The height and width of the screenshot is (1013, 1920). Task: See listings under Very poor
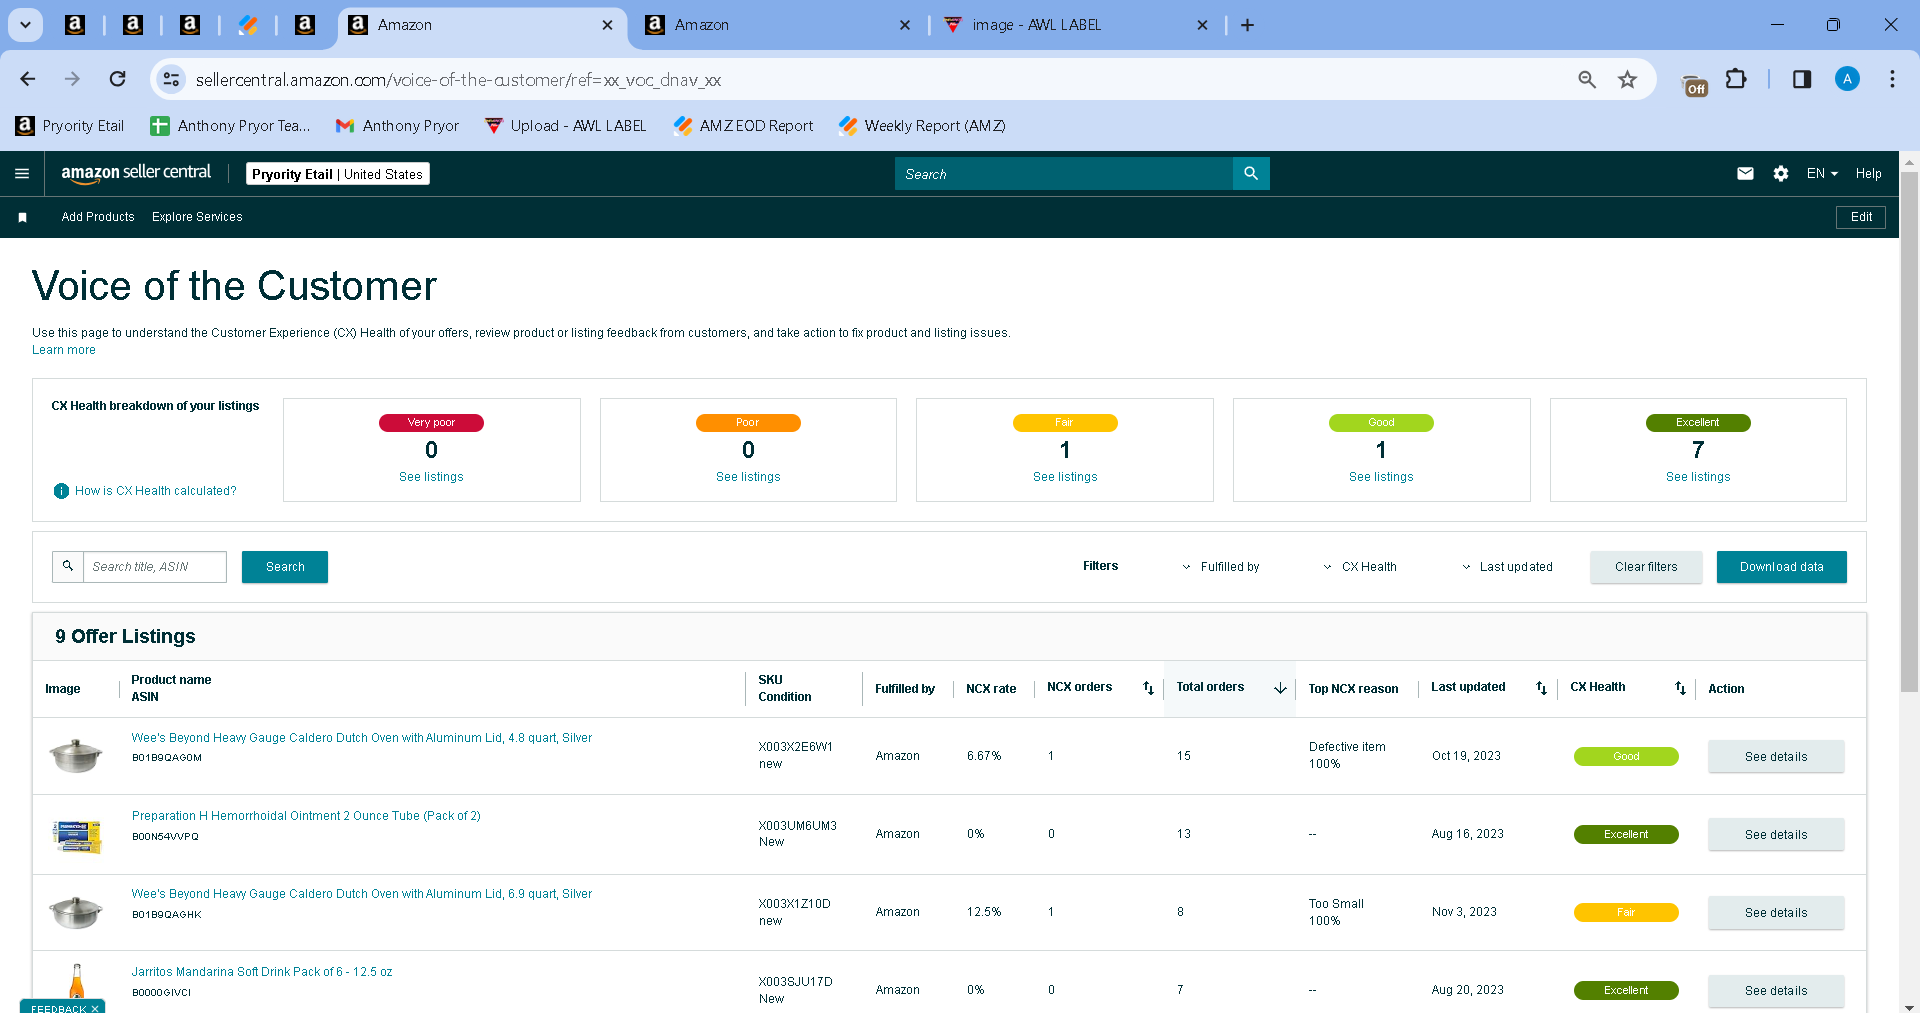coord(431,477)
